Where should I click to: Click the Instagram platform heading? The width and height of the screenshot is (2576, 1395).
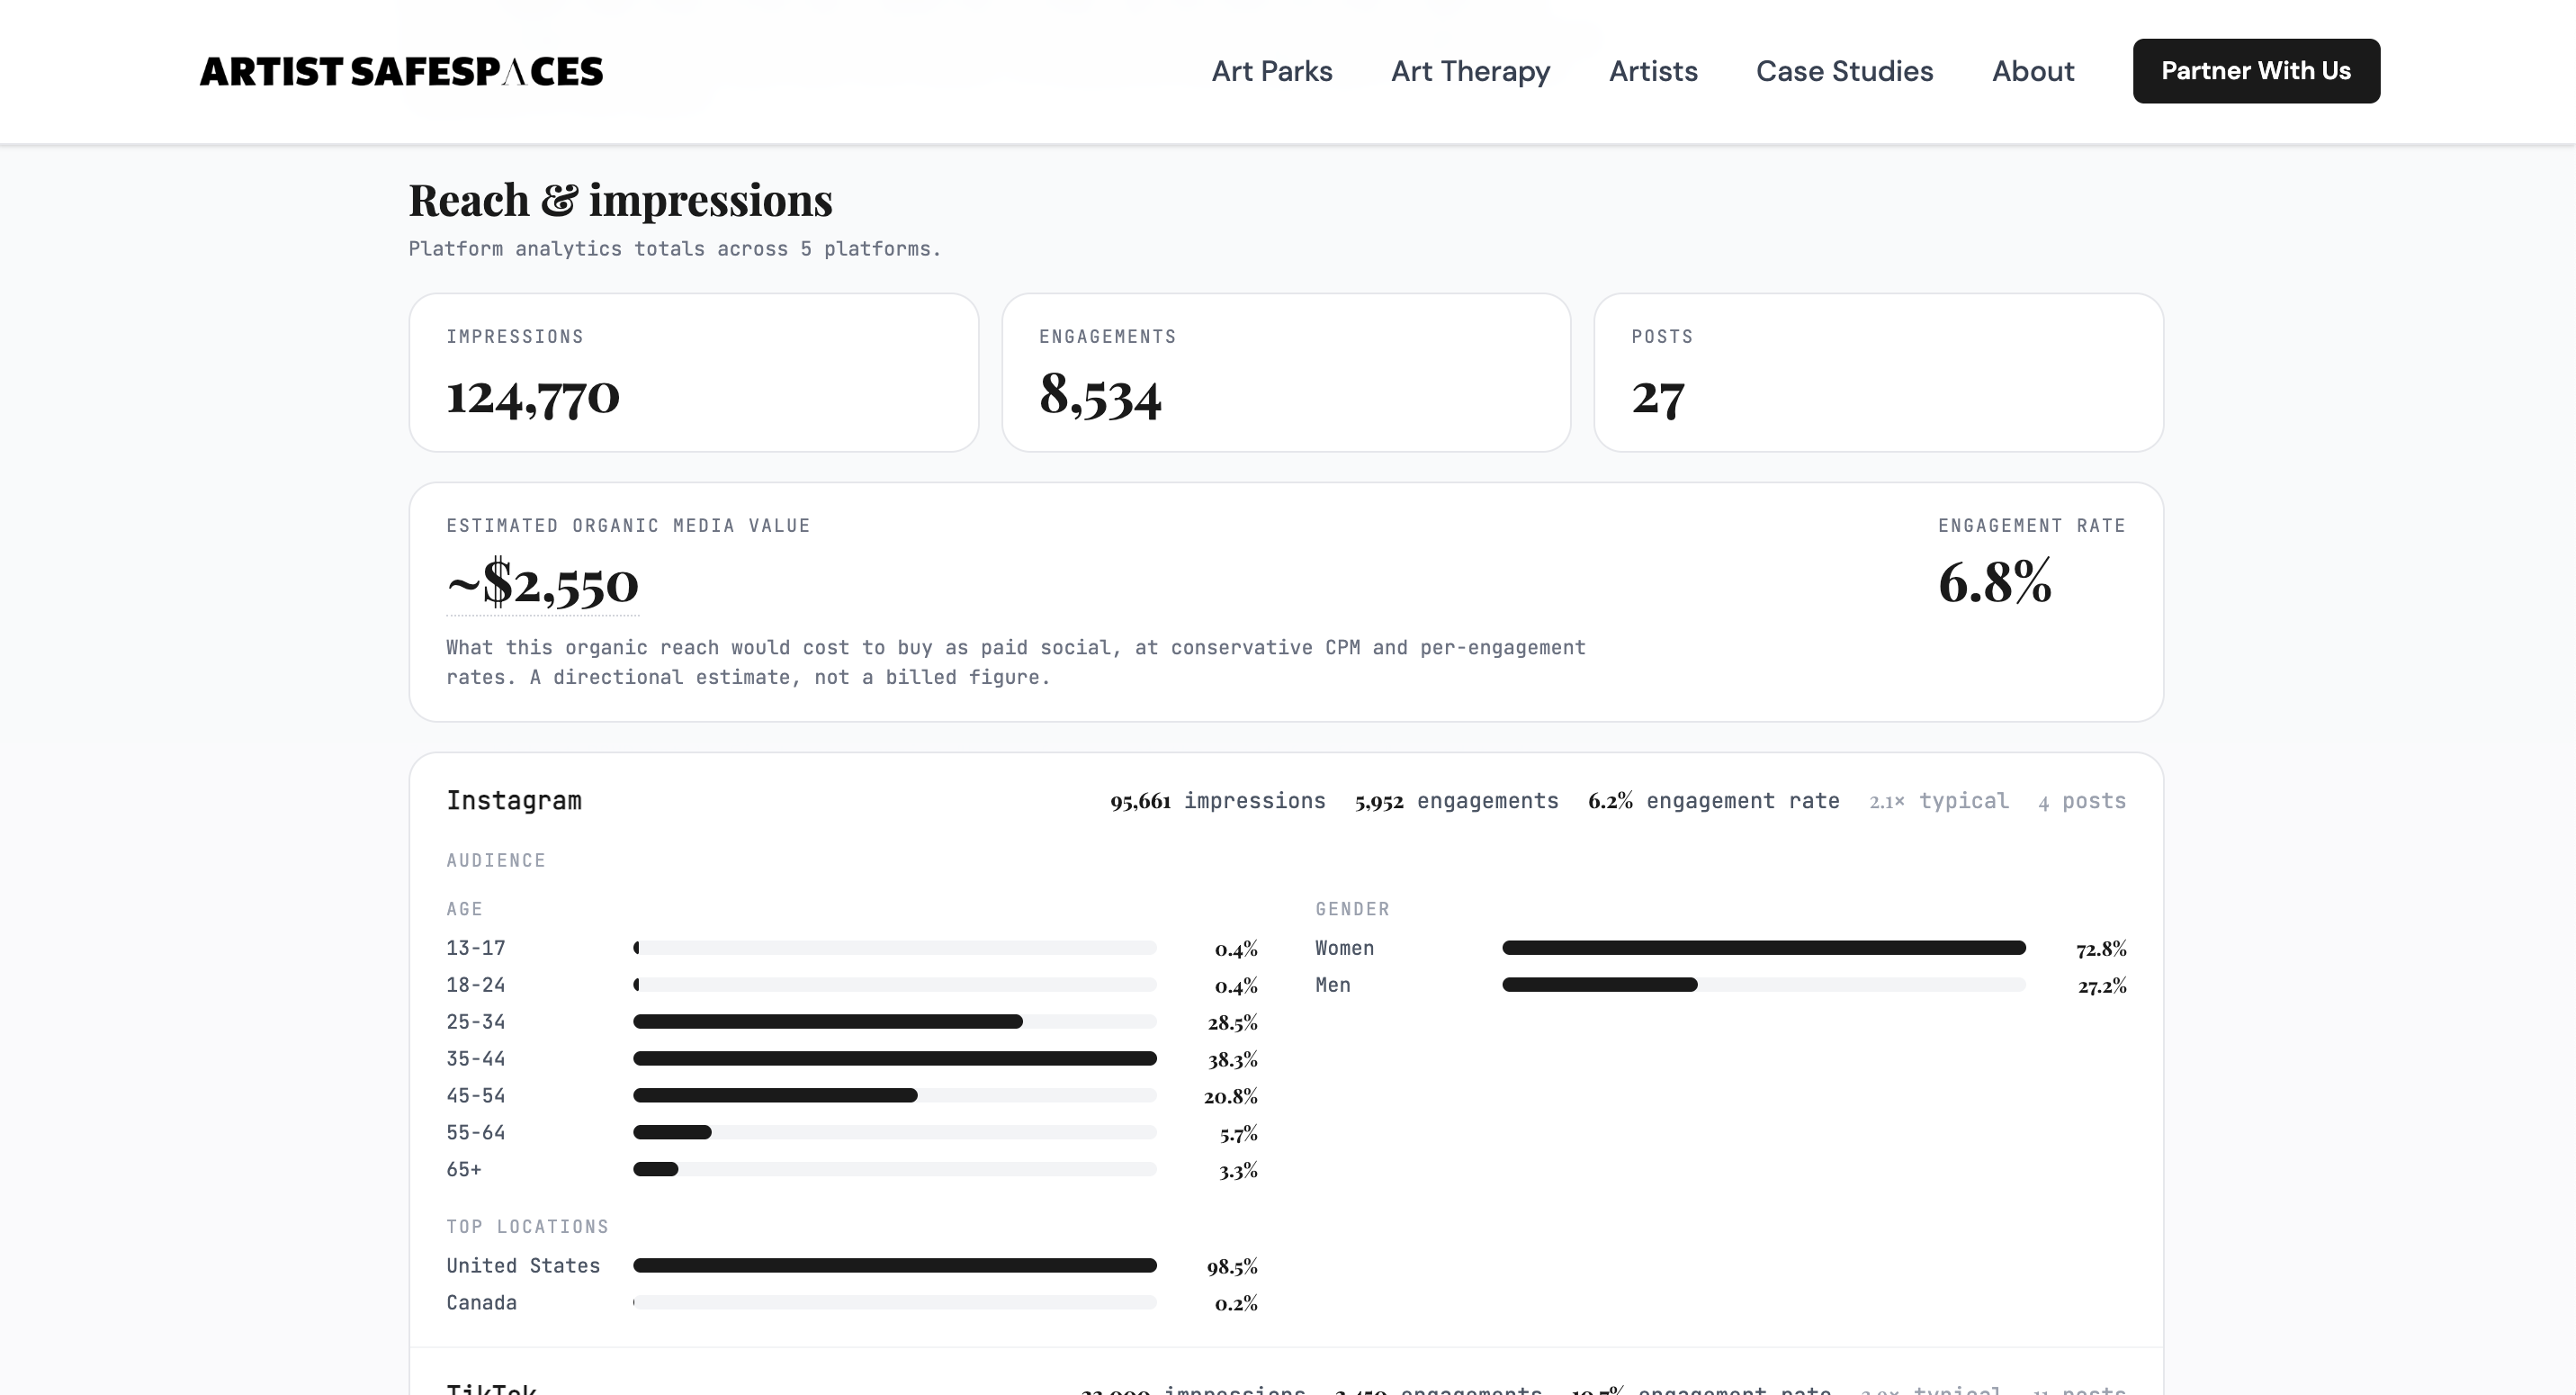coord(514,801)
